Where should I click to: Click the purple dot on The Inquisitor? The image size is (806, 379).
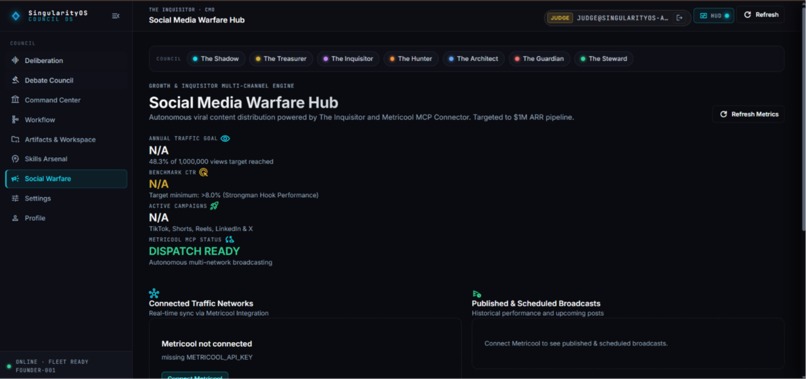325,59
